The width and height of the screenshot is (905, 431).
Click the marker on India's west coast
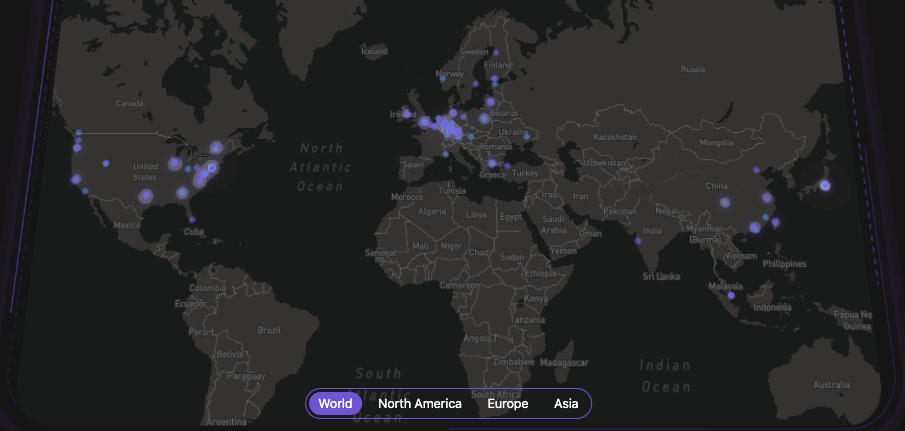click(638, 241)
